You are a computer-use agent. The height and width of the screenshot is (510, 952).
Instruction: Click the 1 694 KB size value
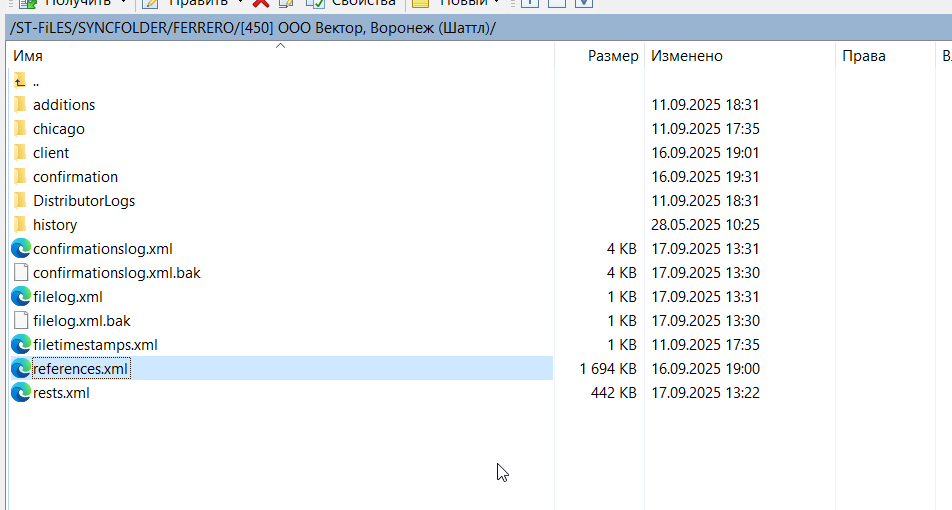click(x=608, y=369)
